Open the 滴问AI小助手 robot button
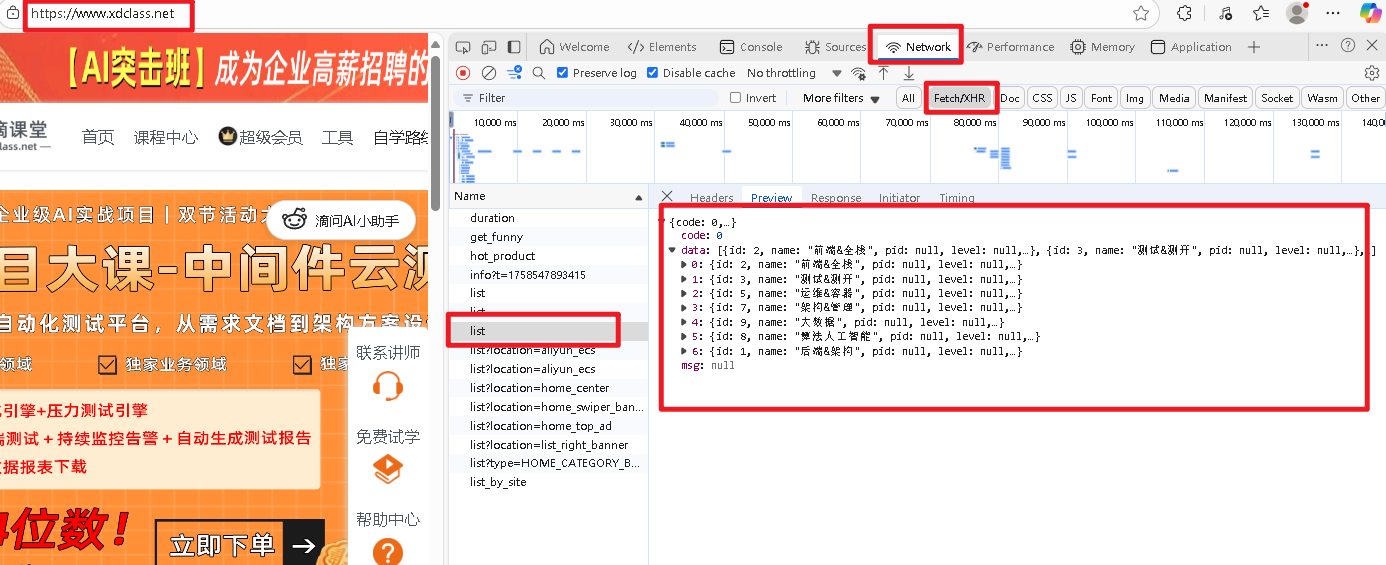Image resolution: width=1386 pixels, height=565 pixels. pos(341,221)
